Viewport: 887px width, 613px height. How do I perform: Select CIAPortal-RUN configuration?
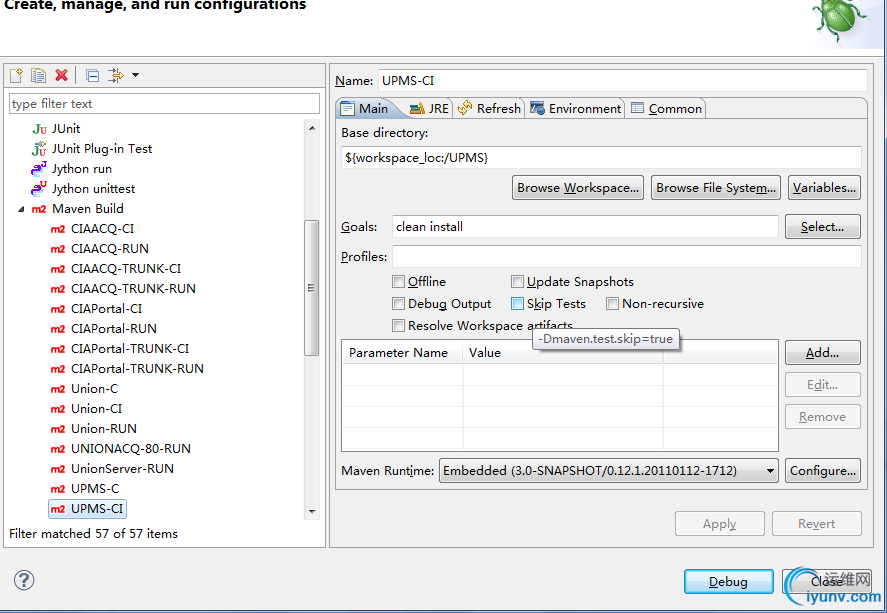coord(104,329)
